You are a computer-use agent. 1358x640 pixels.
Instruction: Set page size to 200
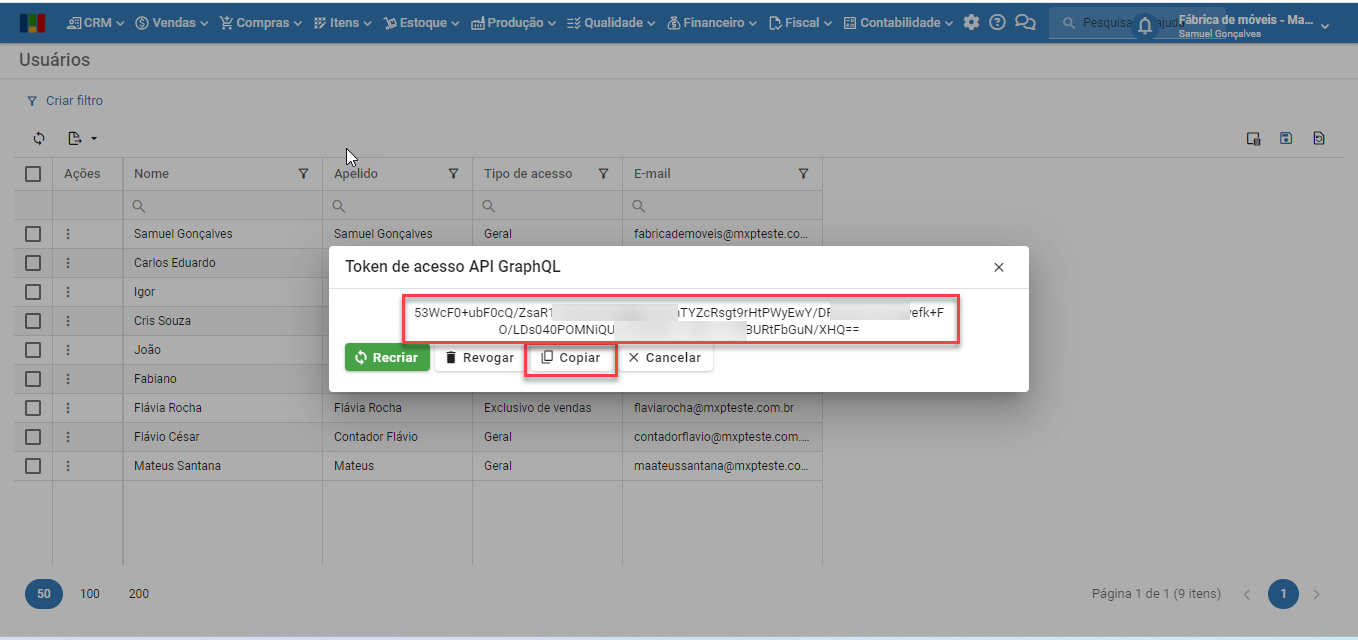click(139, 594)
